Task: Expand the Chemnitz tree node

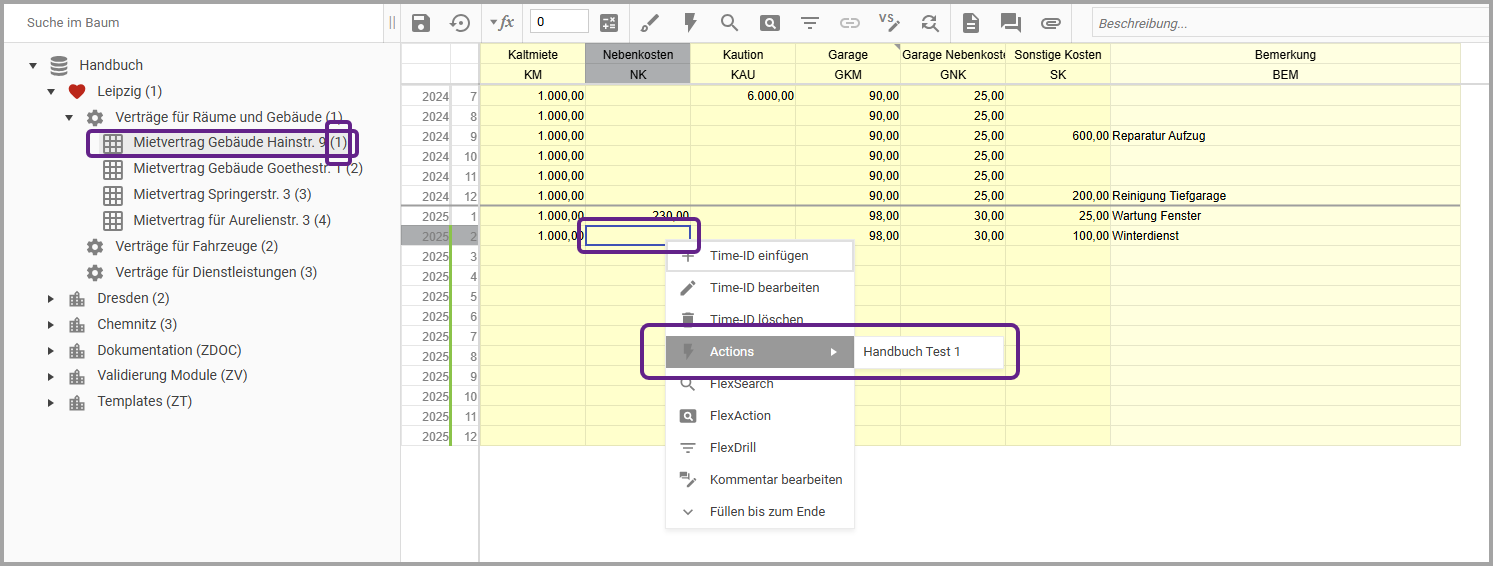Action: 52,324
